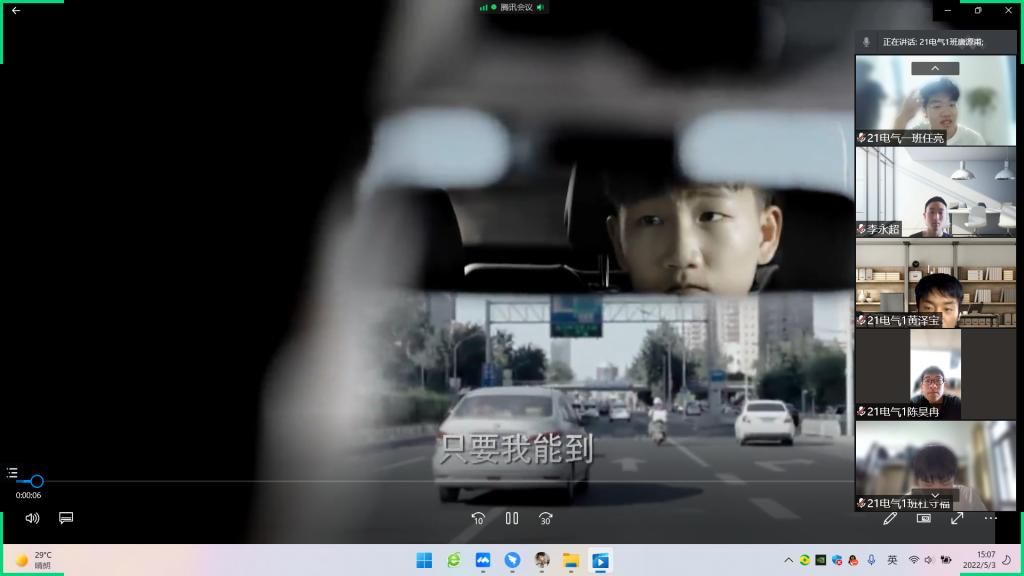Open the weather widget showing 29°C
Image resolution: width=1024 pixels, height=576 pixels.
pyautogui.click(x=34, y=560)
